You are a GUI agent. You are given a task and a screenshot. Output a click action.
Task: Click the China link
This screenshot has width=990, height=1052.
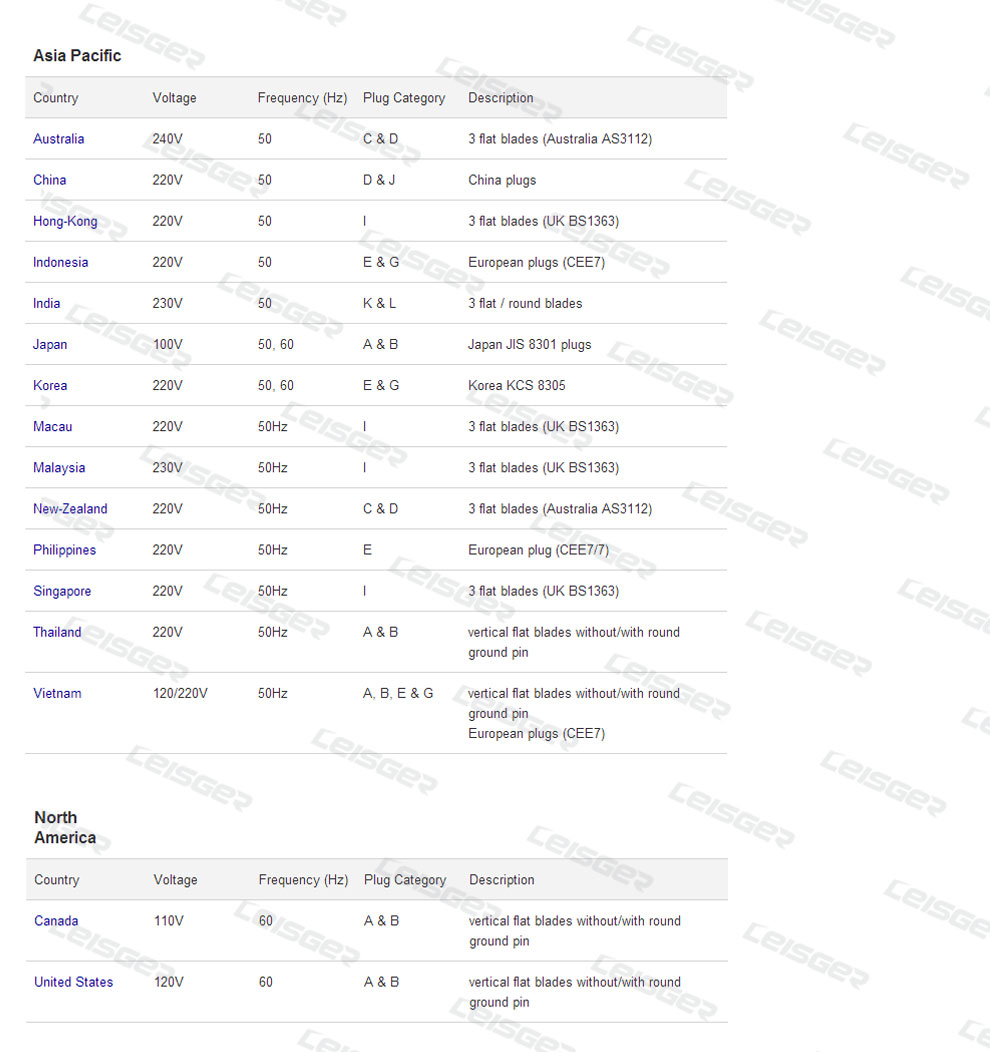coord(49,180)
